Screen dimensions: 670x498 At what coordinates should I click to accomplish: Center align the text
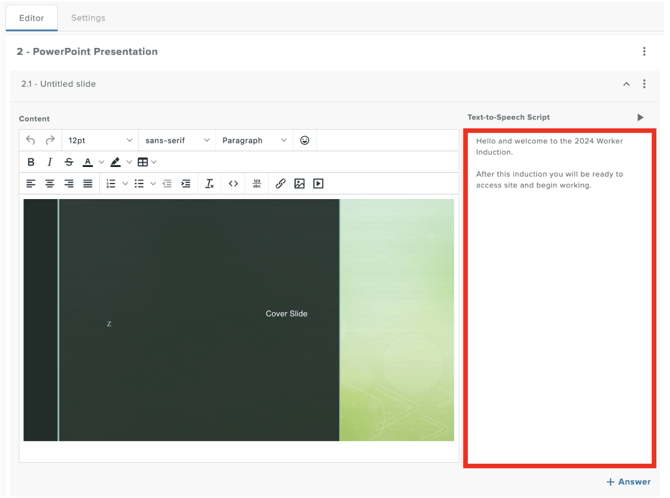pyautogui.click(x=50, y=184)
